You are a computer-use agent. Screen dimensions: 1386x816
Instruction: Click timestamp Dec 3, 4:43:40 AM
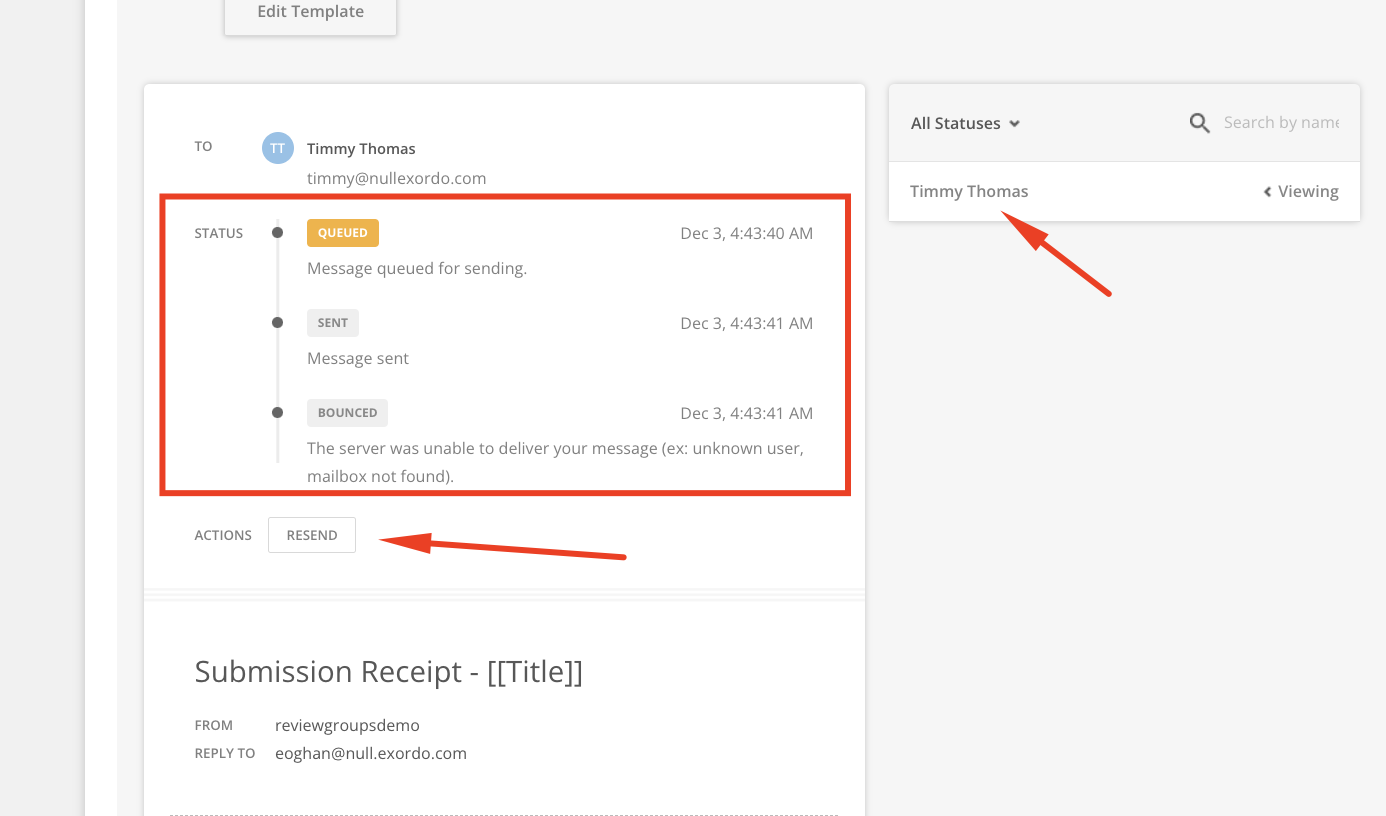[x=747, y=233]
